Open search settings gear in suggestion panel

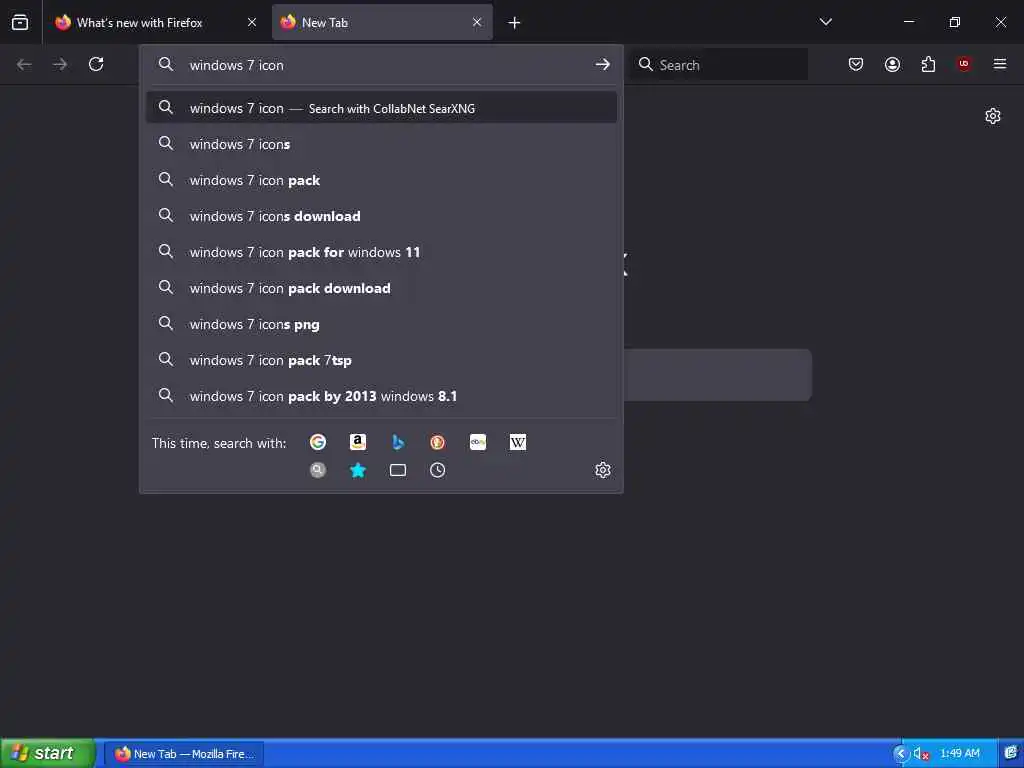[x=602, y=470]
